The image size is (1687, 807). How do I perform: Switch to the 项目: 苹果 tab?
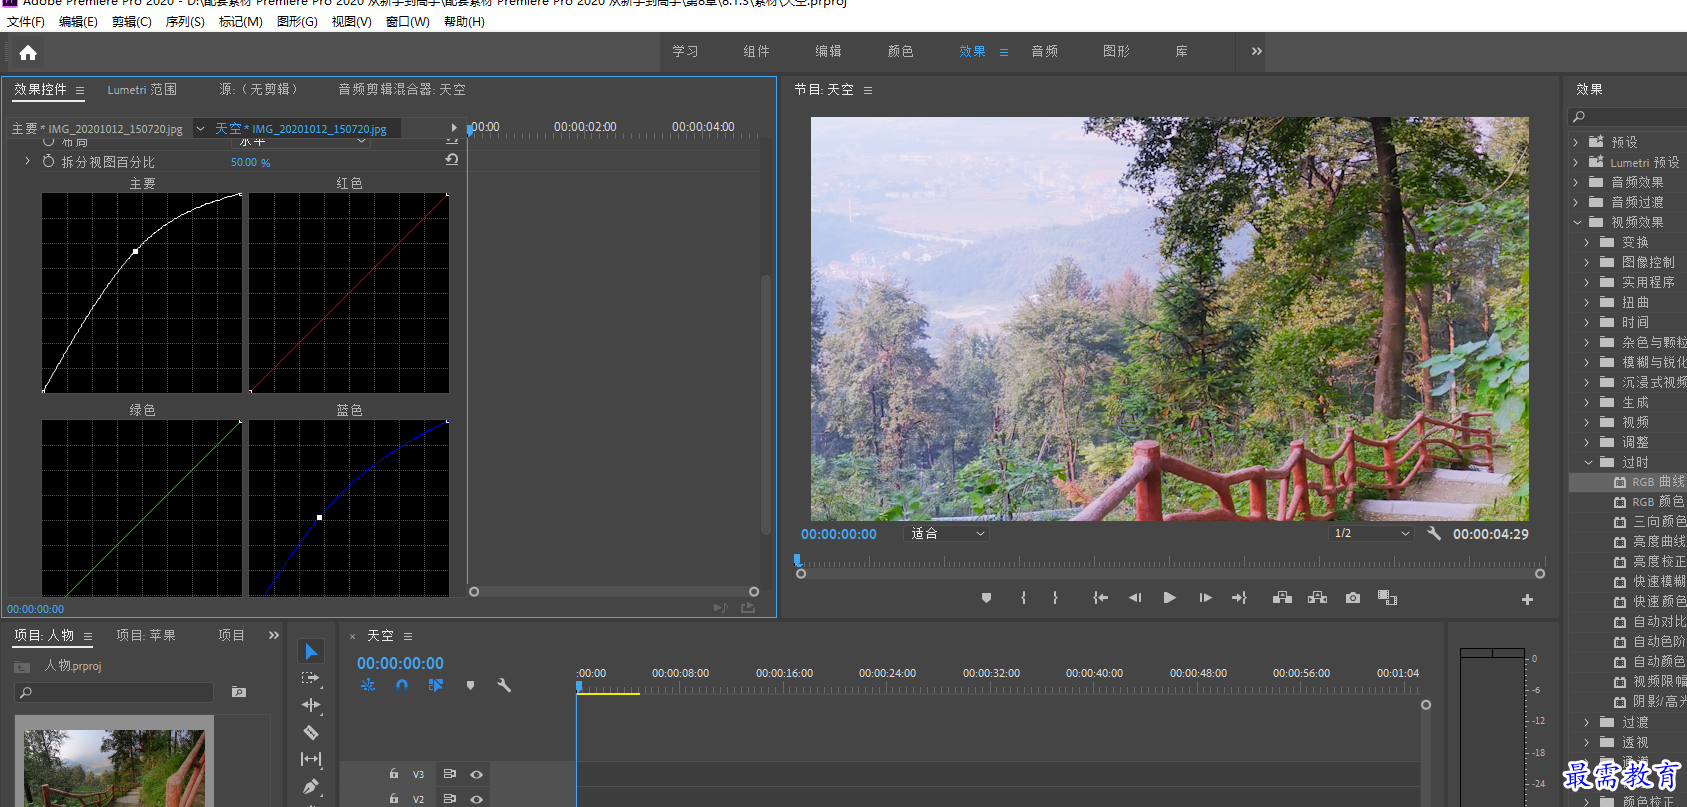[x=146, y=635]
